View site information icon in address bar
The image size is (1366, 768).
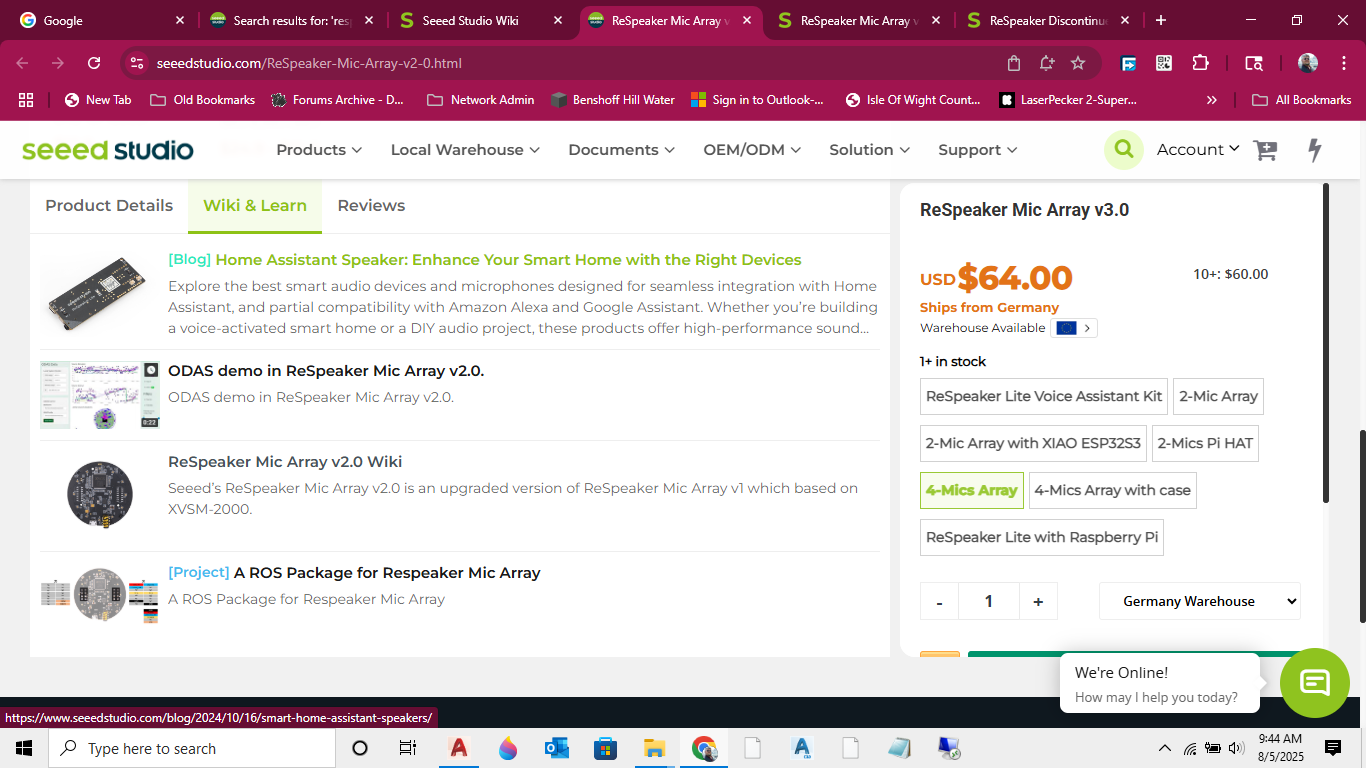pyautogui.click(x=137, y=63)
